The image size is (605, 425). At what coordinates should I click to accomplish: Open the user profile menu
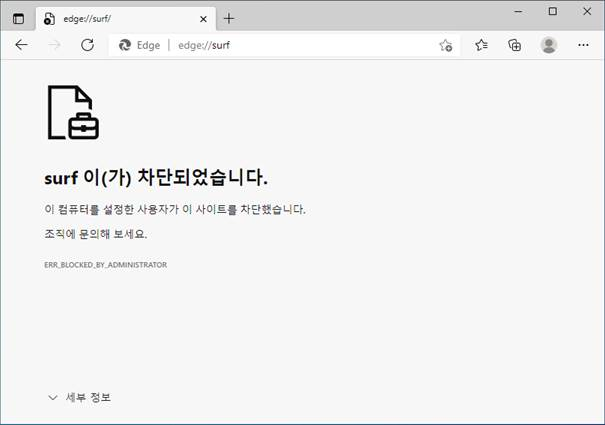click(549, 45)
